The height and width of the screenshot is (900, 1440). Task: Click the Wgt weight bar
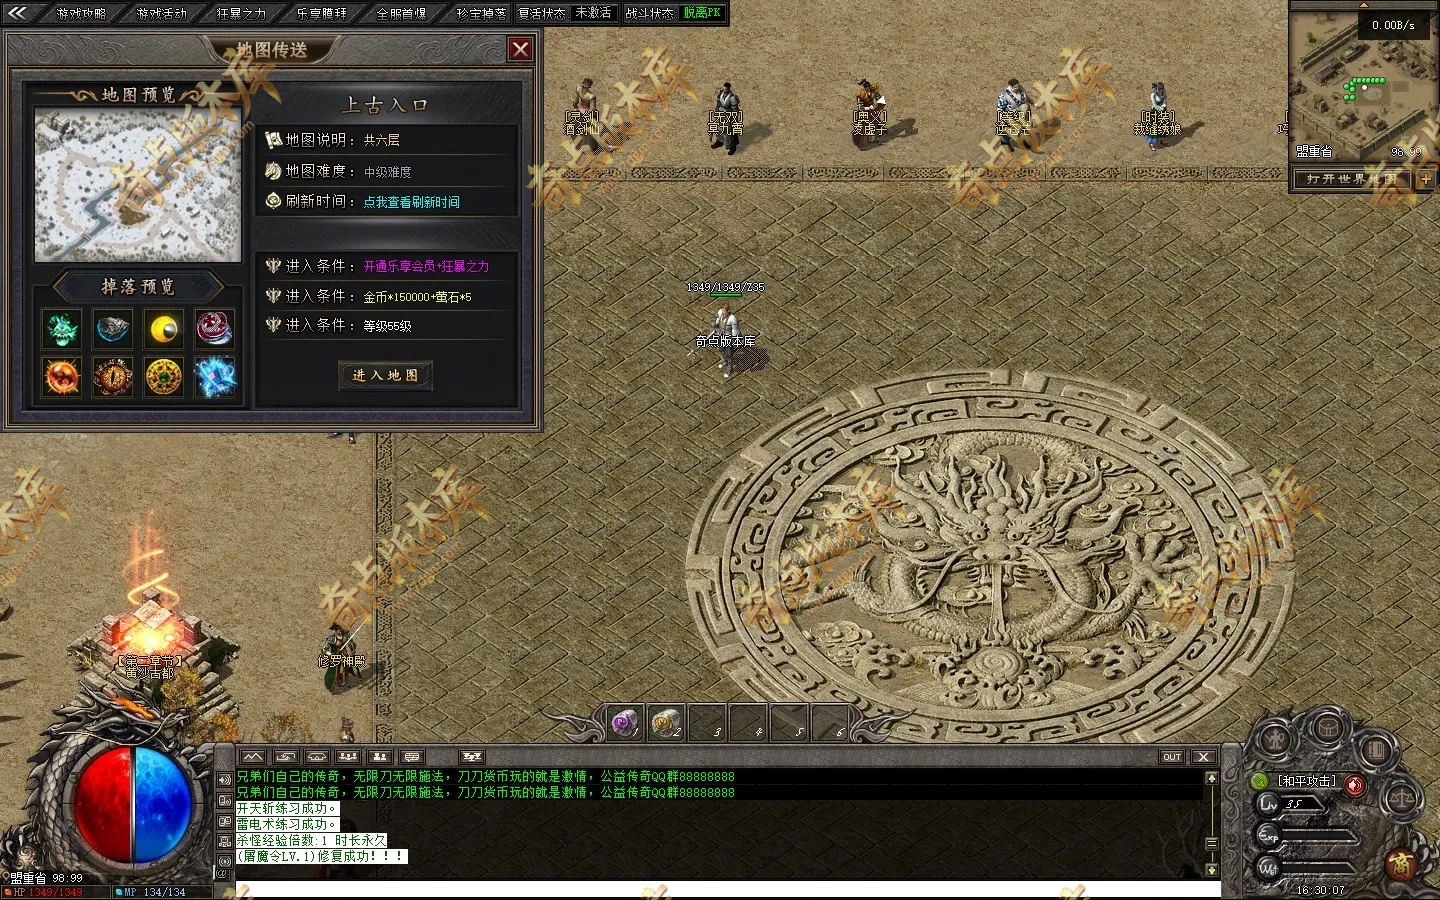[x=1320, y=866]
